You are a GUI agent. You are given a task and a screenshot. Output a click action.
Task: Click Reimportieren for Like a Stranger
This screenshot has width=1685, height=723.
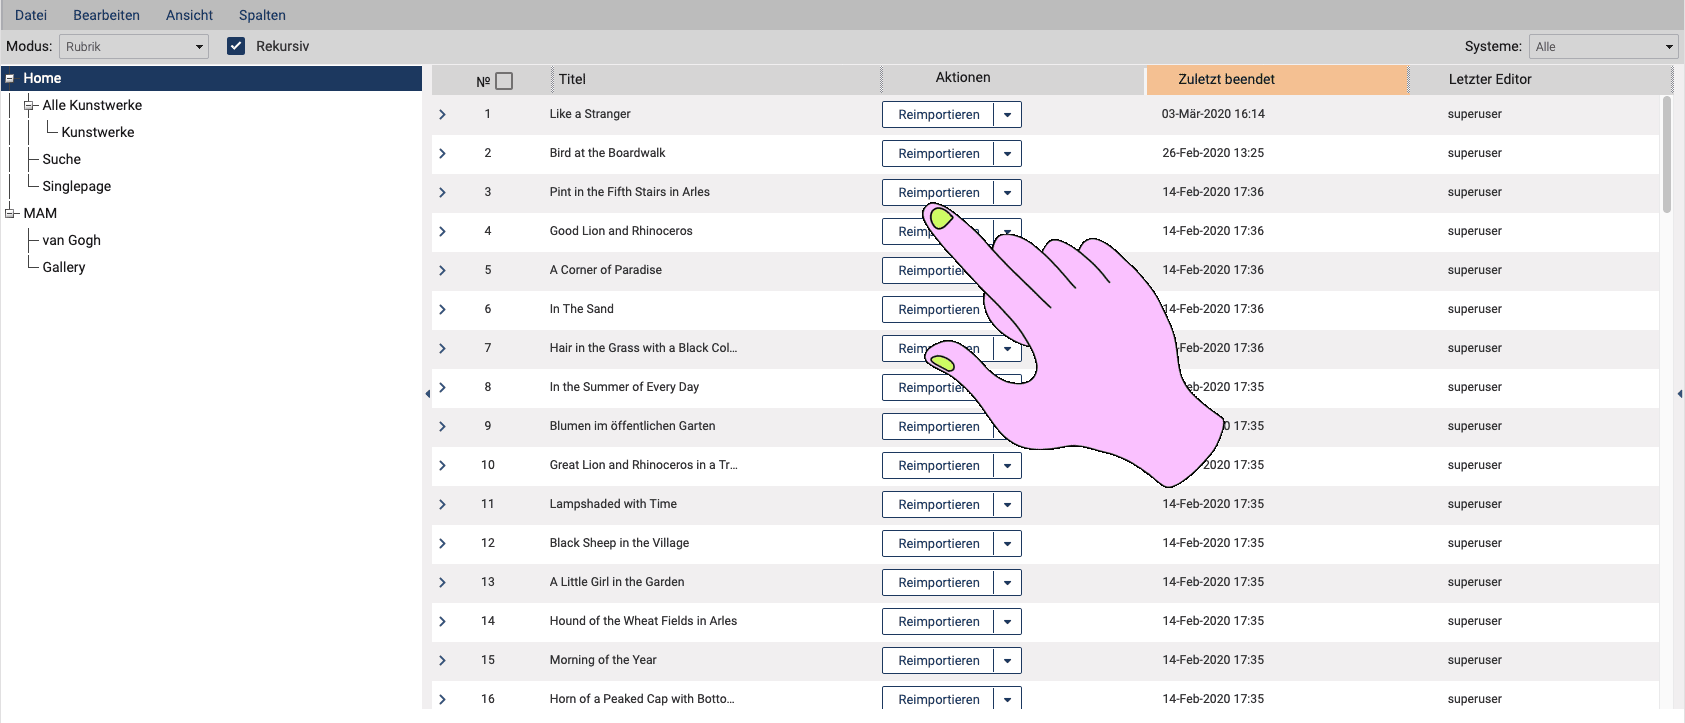[x=938, y=114]
